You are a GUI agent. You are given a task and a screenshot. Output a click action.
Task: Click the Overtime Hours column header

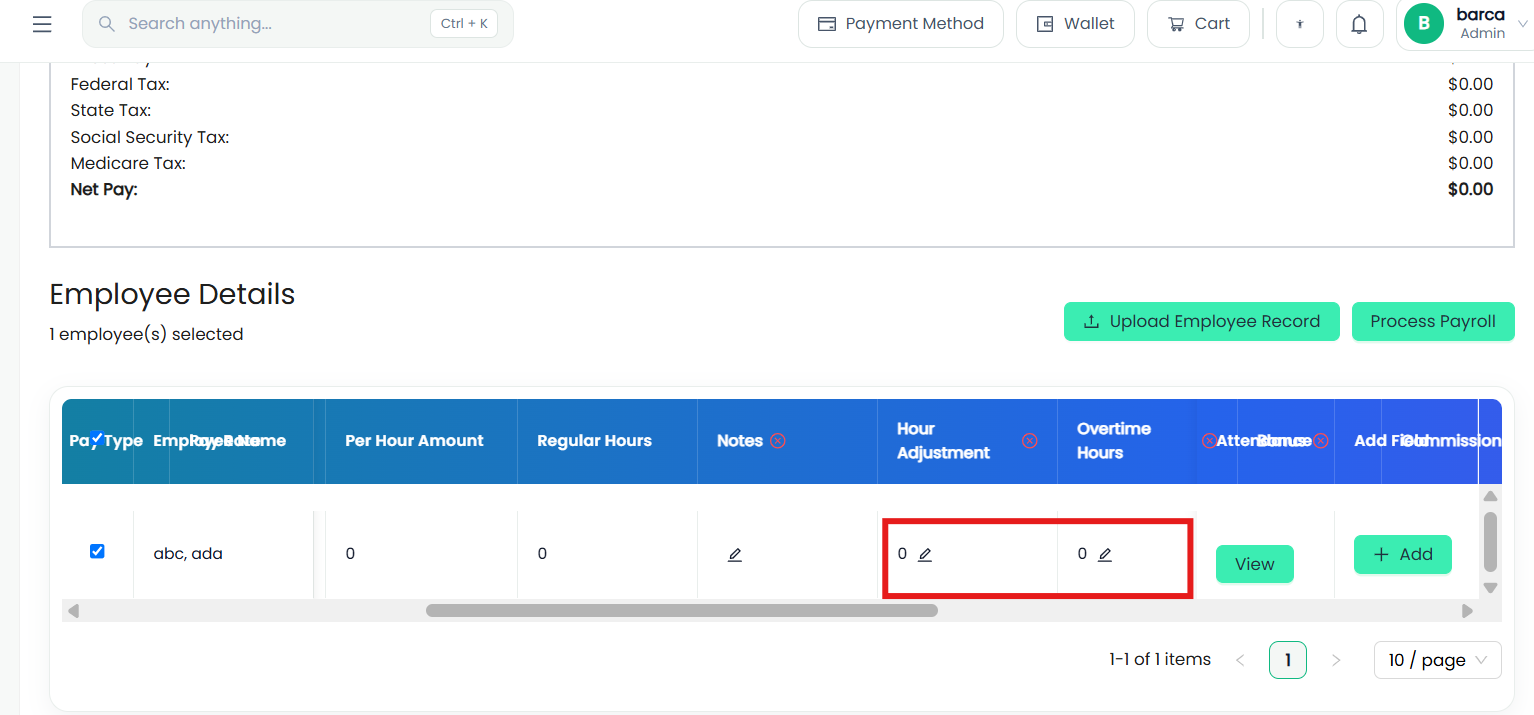pyautogui.click(x=1114, y=441)
